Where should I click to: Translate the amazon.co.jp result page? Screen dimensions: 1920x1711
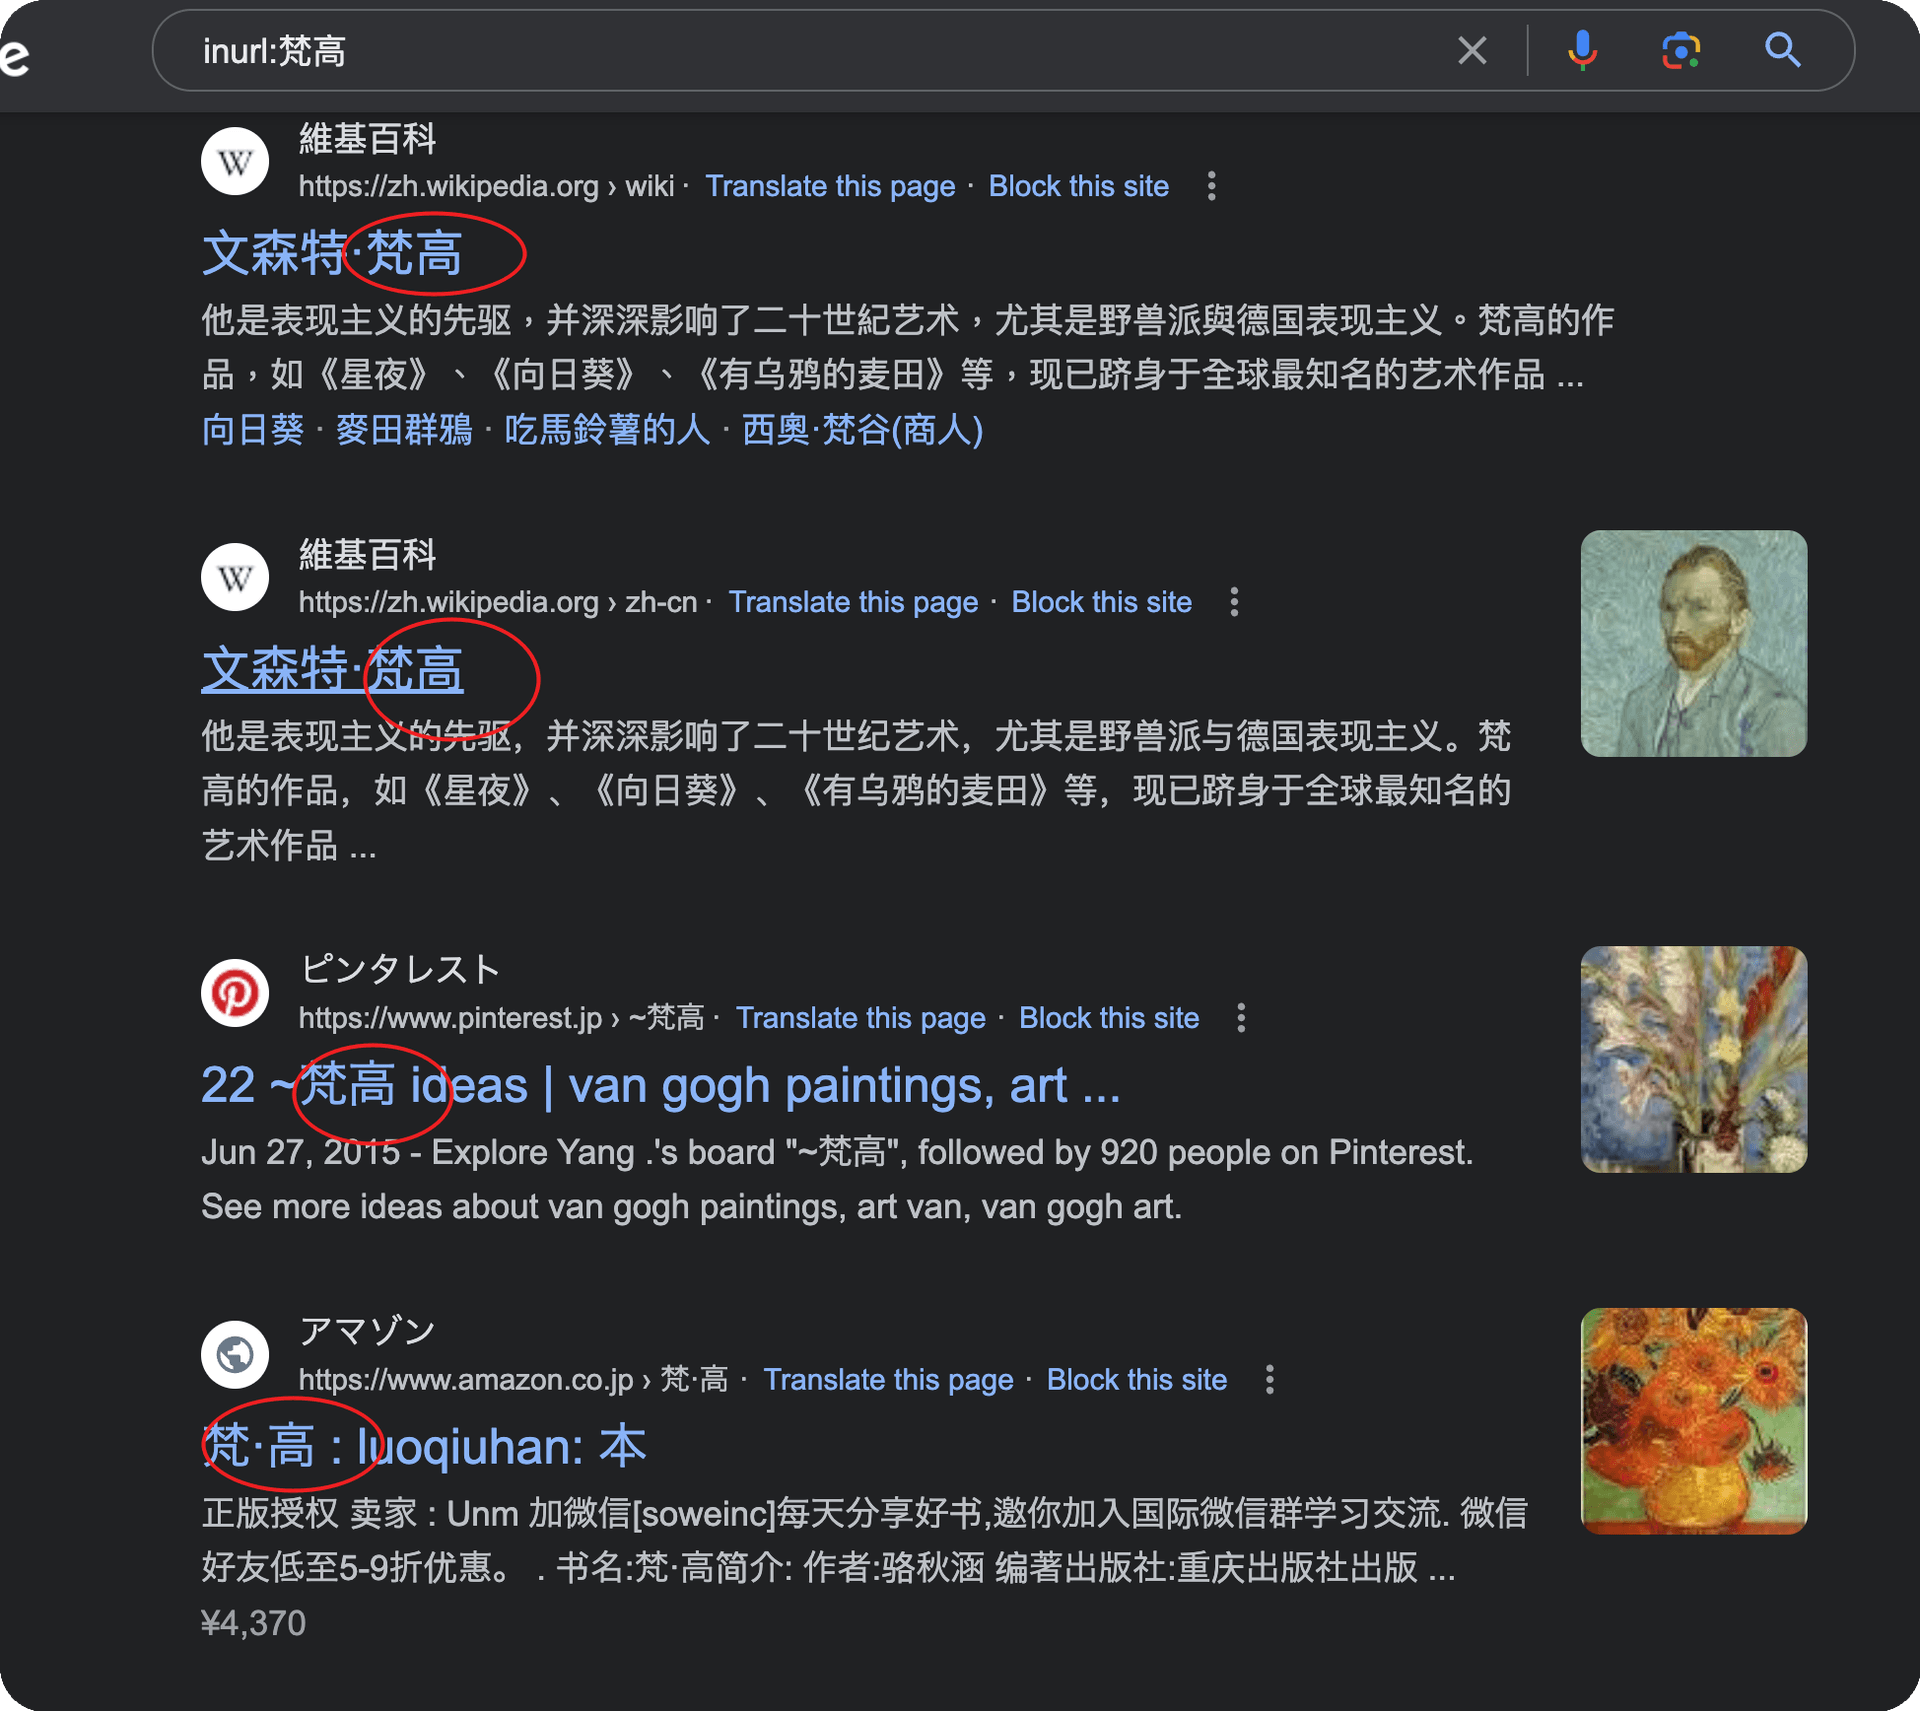pyautogui.click(x=889, y=1380)
